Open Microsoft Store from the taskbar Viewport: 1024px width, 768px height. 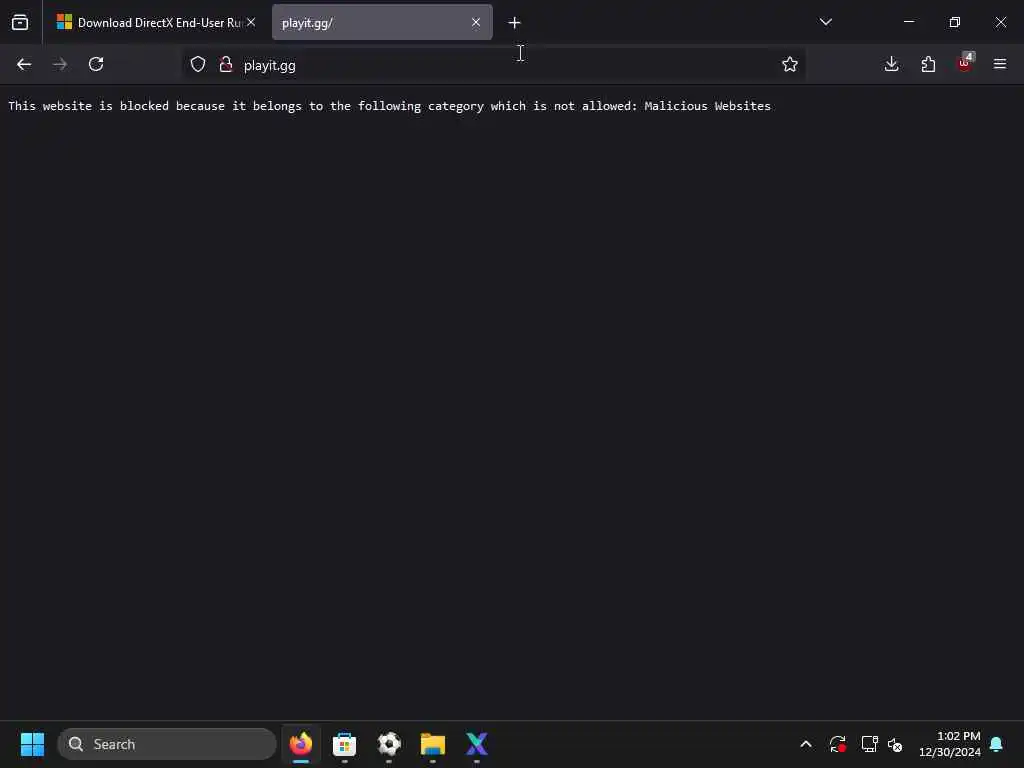[344, 744]
